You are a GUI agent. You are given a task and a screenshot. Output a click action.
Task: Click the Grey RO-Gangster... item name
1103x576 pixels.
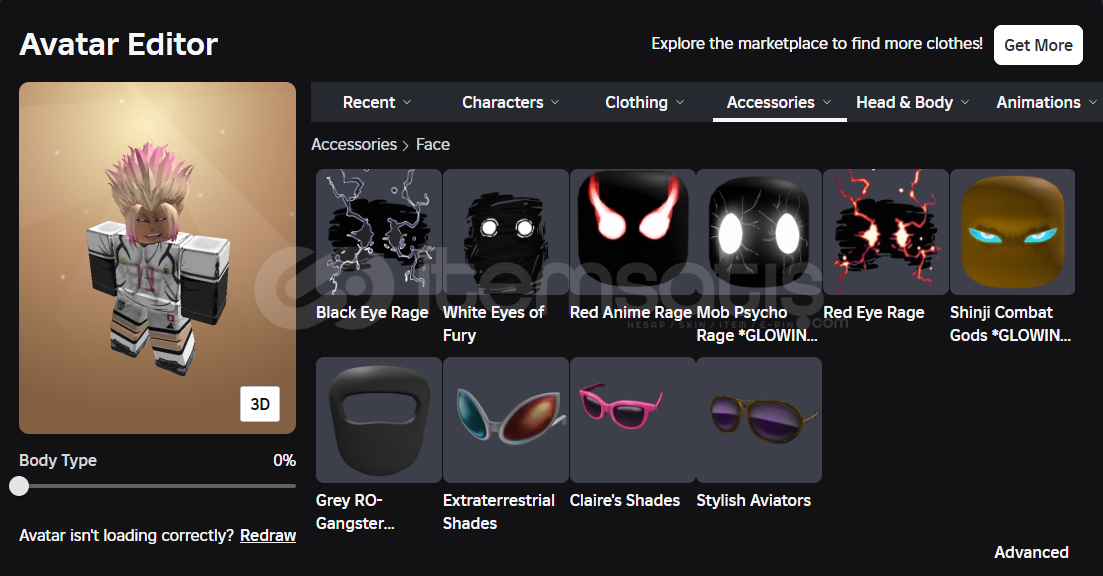355,511
